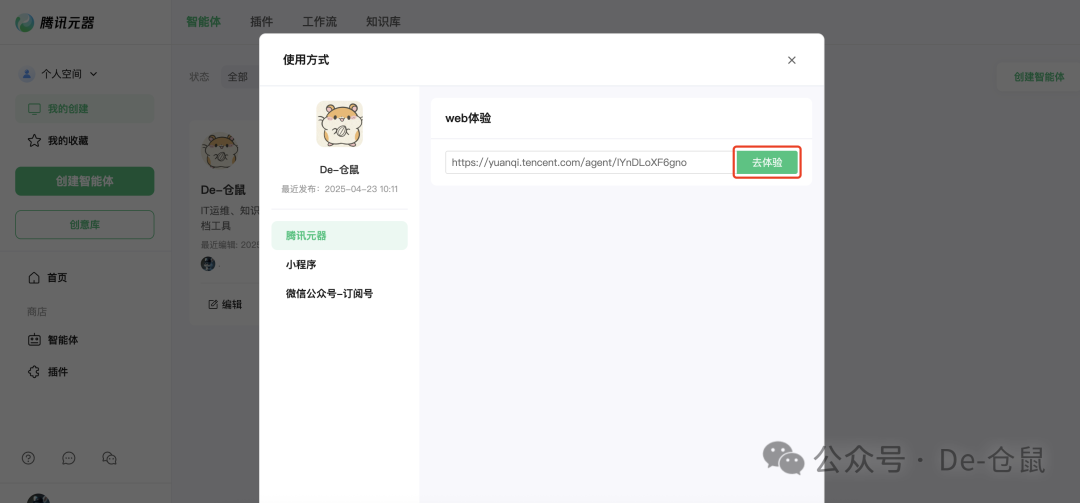The width and height of the screenshot is (1080, 503).
Task: Click the feedback chat bubble icon
Action: coord(69,458)
